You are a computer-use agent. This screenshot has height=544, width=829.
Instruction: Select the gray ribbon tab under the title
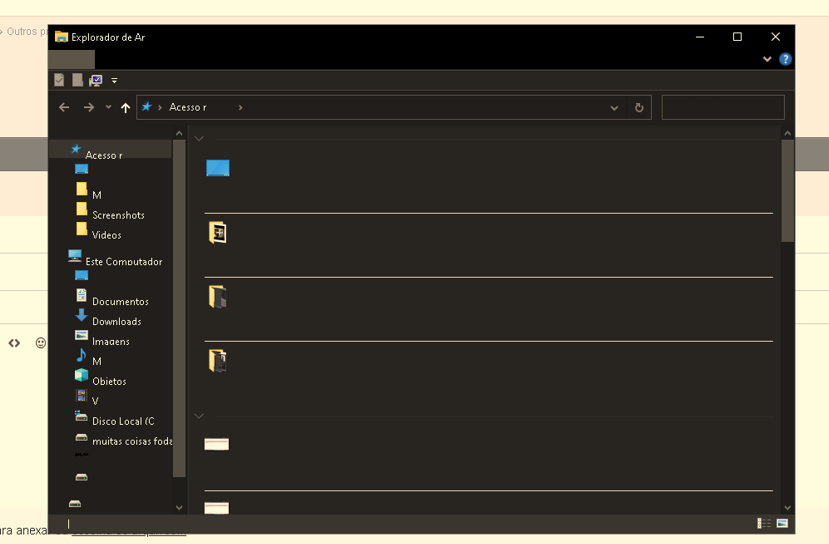[71, 59]
